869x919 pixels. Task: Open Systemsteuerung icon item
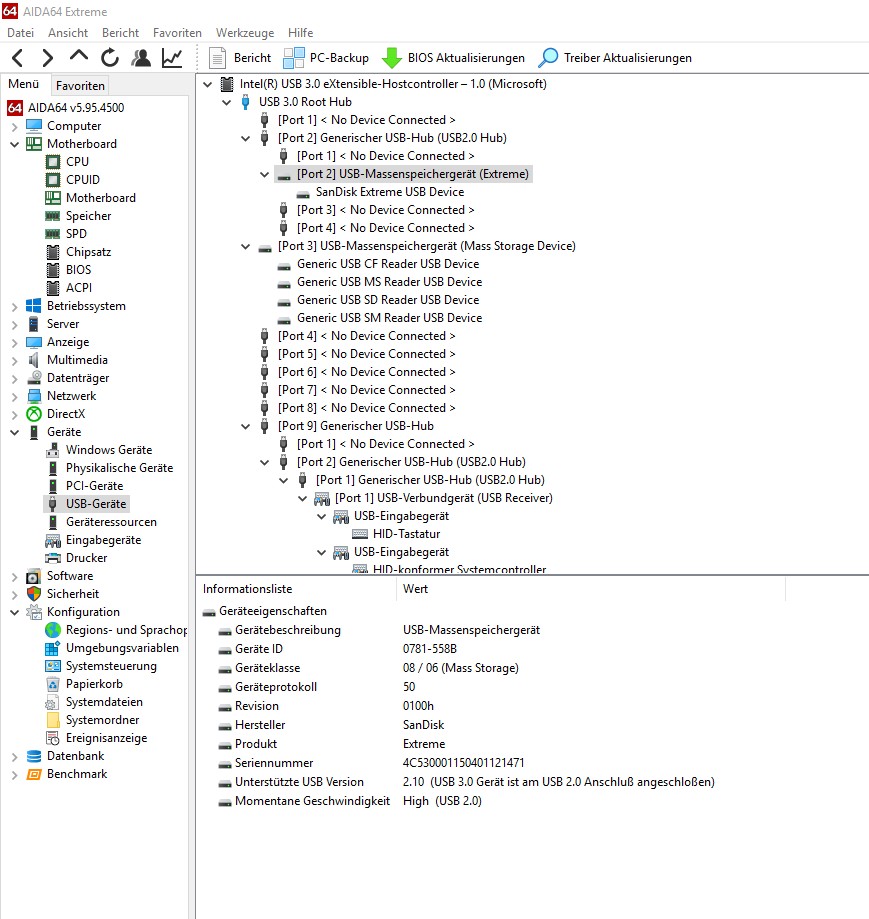click(x=53, y=666)
